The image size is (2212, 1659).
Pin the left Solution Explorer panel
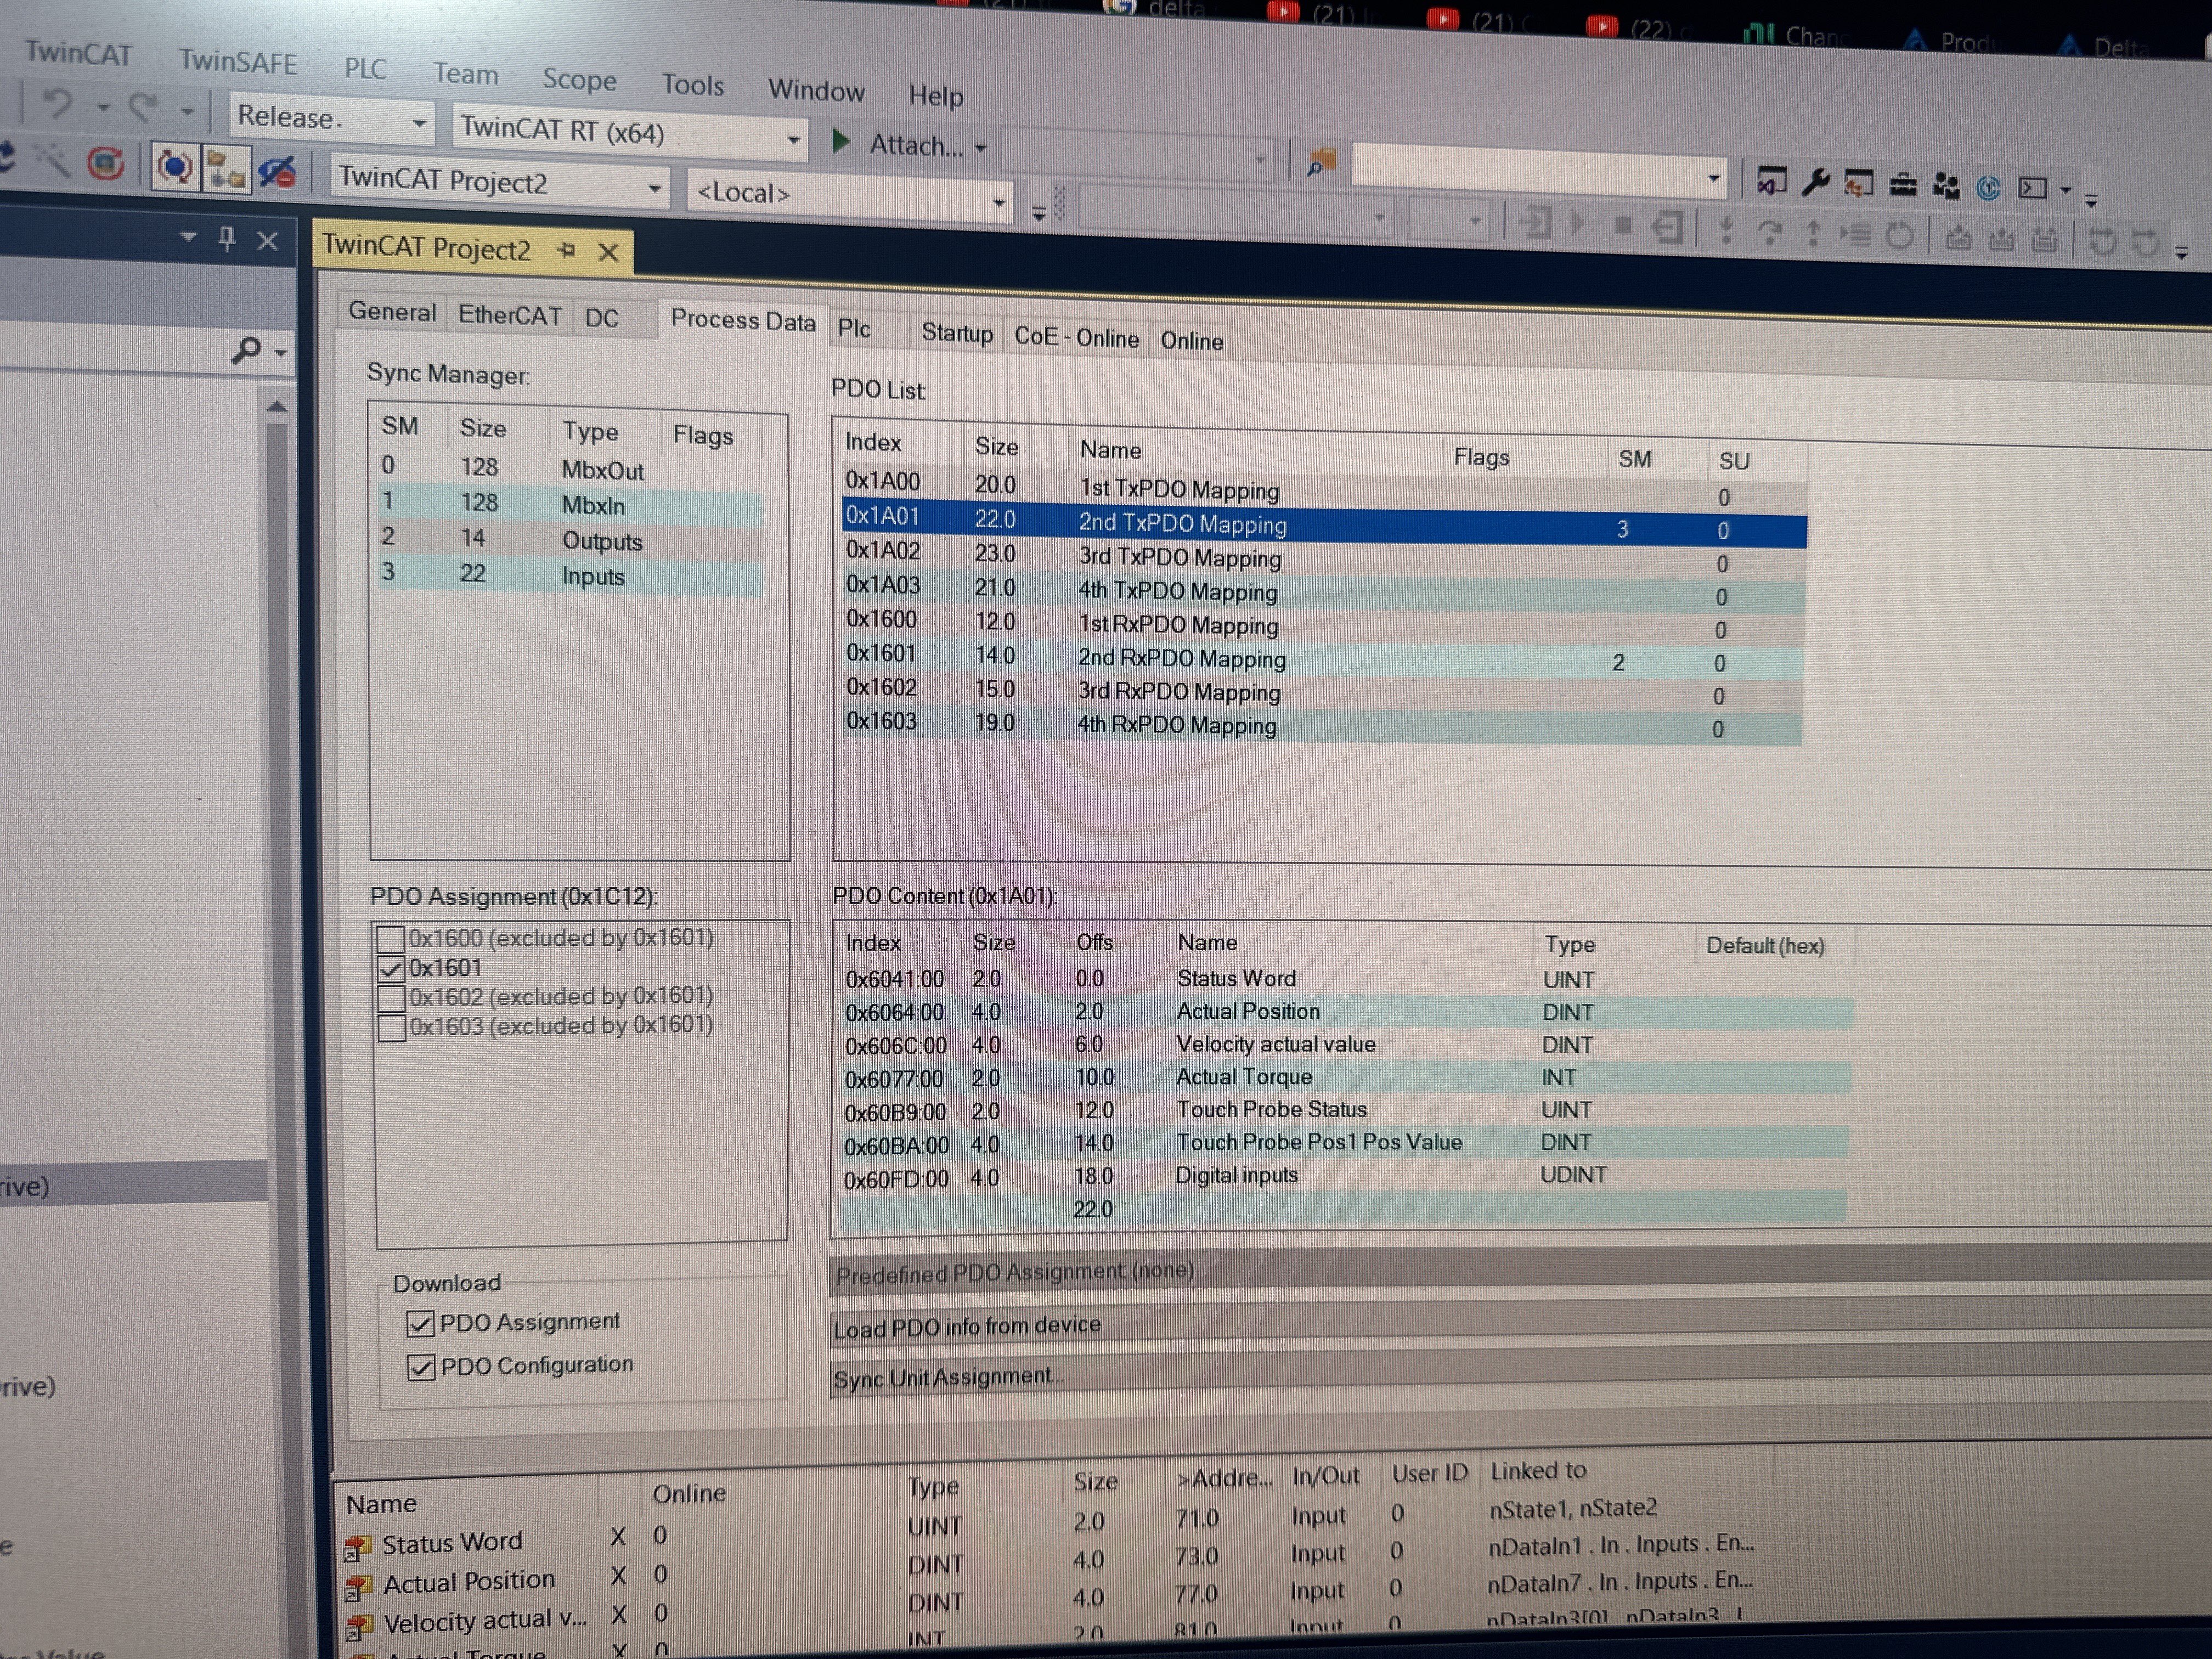pos(227,238)
